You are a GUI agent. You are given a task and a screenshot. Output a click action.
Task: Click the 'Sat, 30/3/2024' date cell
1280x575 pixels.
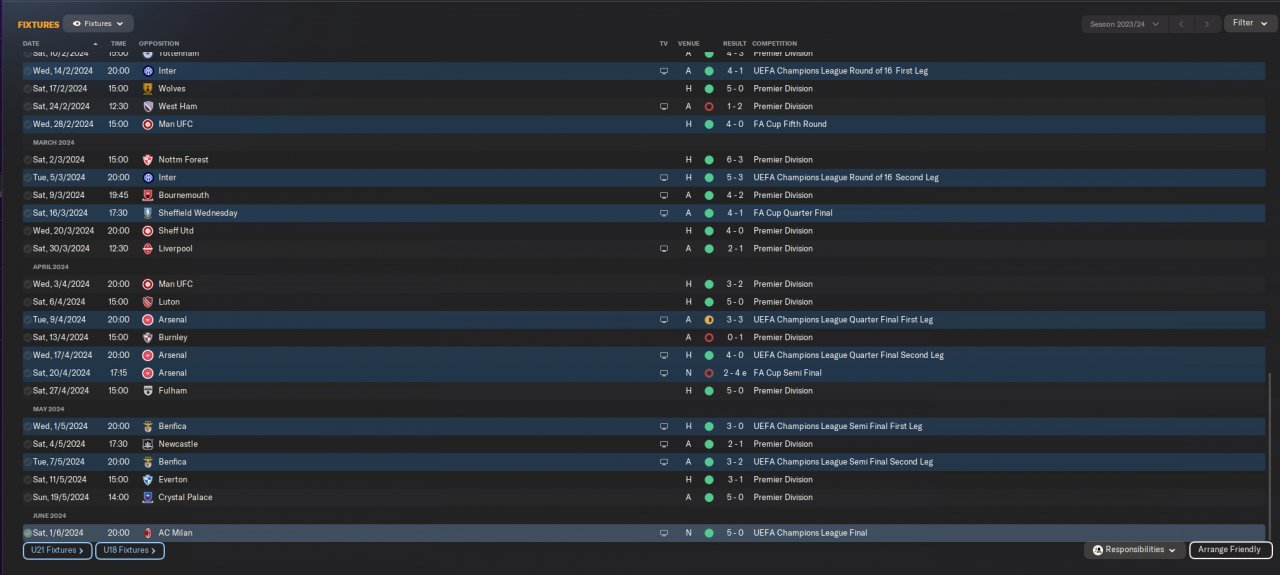(x=59, y=249)
